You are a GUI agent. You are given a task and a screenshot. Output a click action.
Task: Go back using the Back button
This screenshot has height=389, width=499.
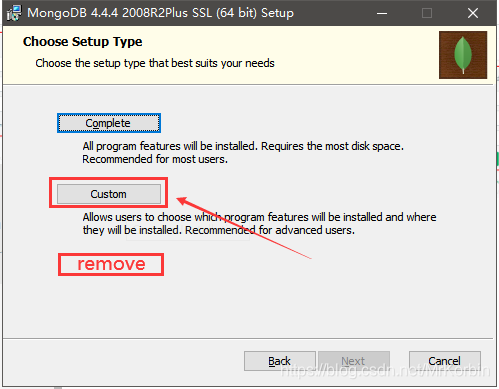pos(280,361)
